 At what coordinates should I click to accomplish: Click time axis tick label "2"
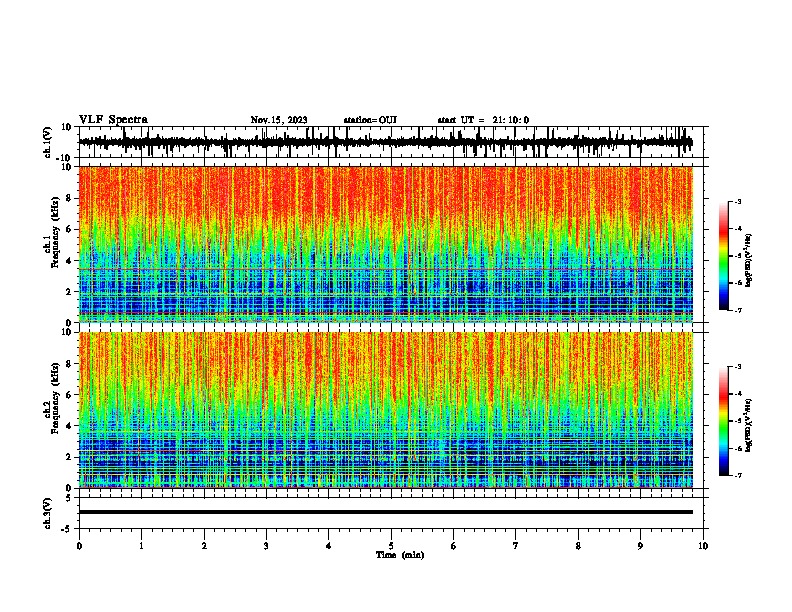pos(204,546)
